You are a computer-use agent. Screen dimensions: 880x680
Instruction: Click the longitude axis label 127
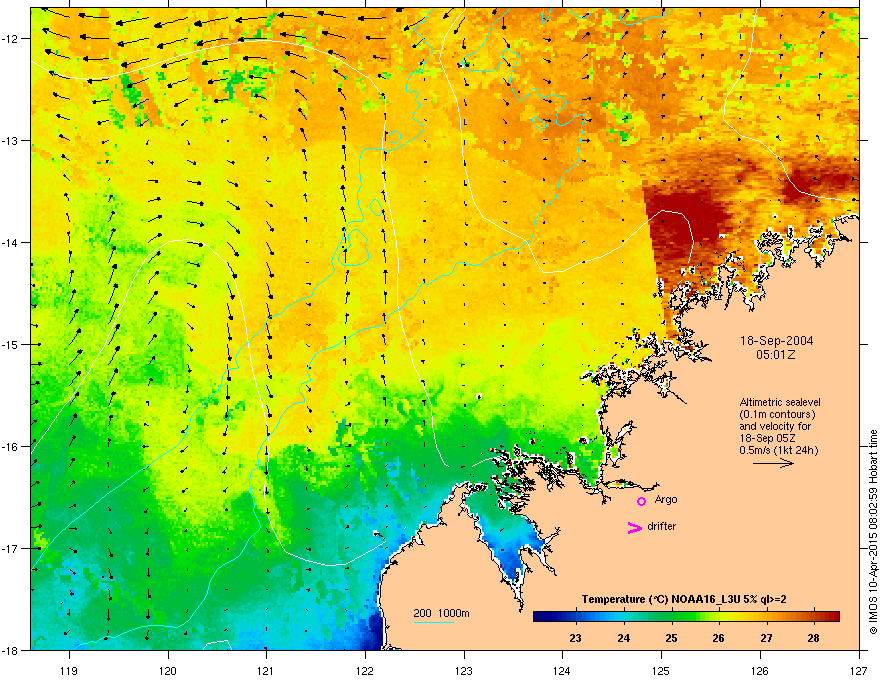tap(859, 670)
